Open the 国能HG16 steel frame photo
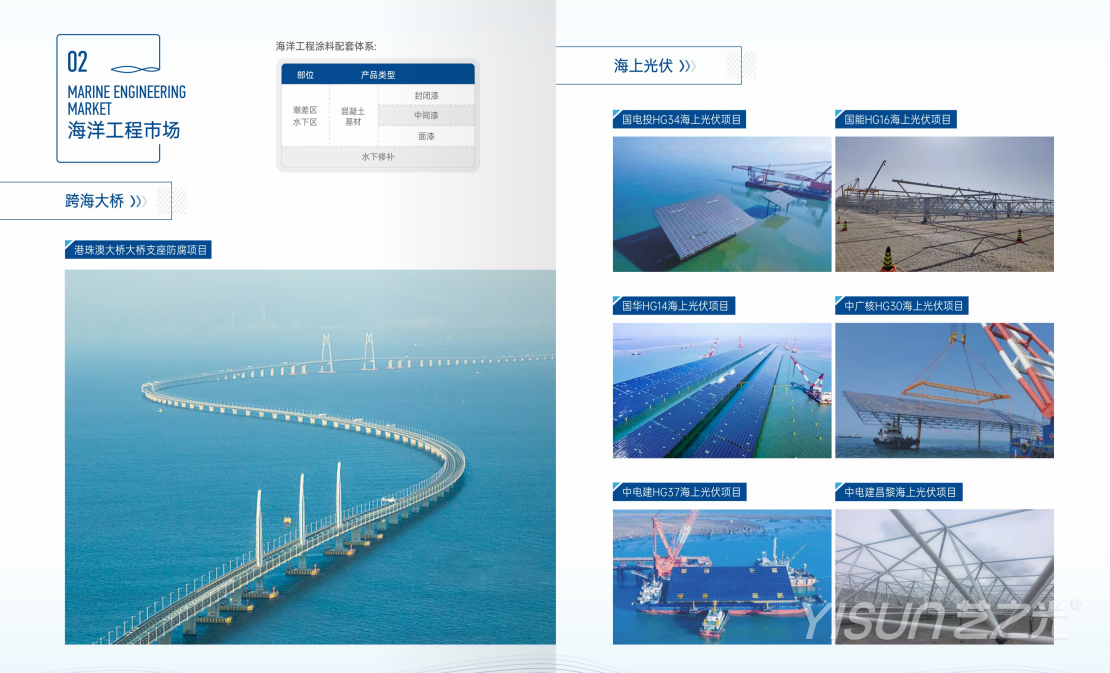 tap(944, 204)
